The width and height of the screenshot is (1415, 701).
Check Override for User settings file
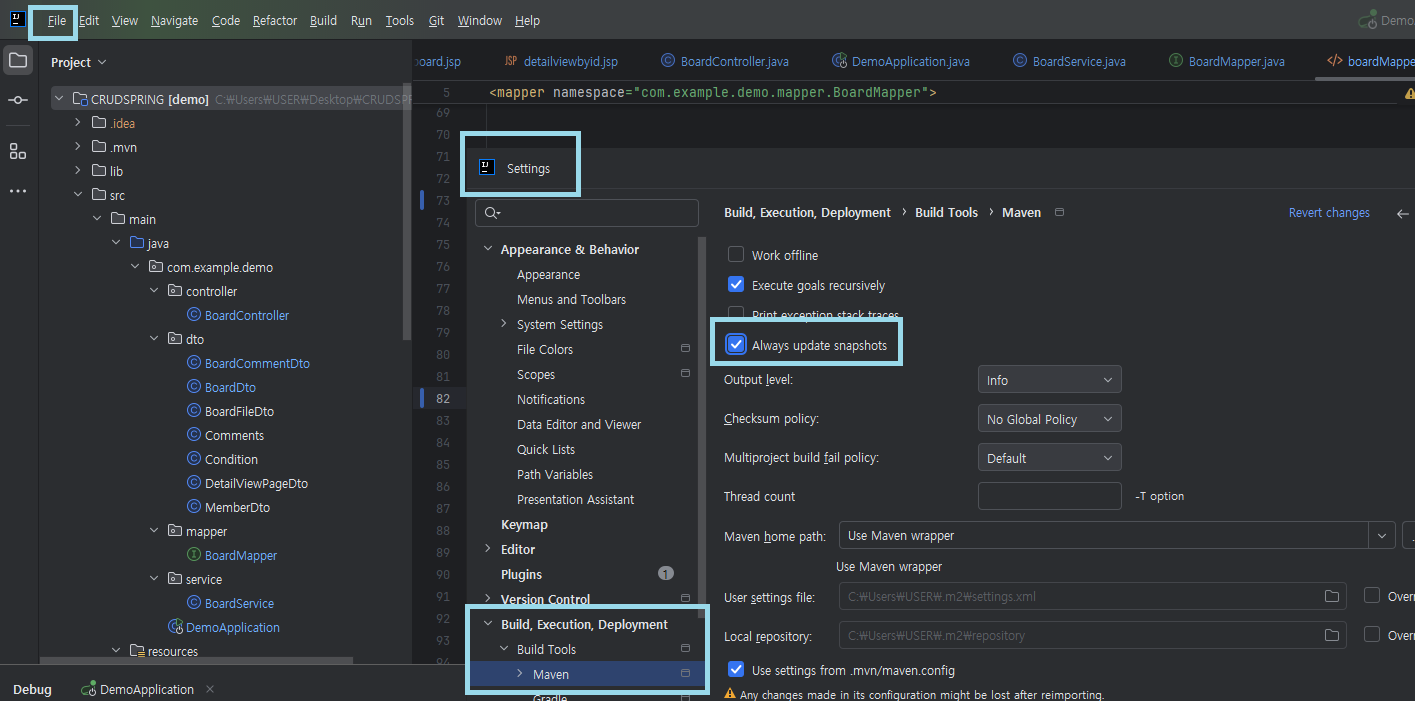[1372, 596]
